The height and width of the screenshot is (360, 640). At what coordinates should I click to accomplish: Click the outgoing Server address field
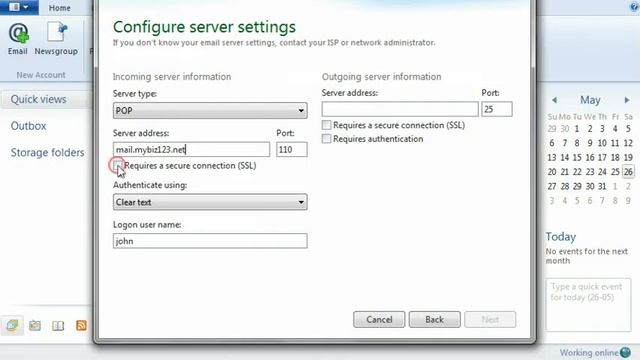(400, 109)
